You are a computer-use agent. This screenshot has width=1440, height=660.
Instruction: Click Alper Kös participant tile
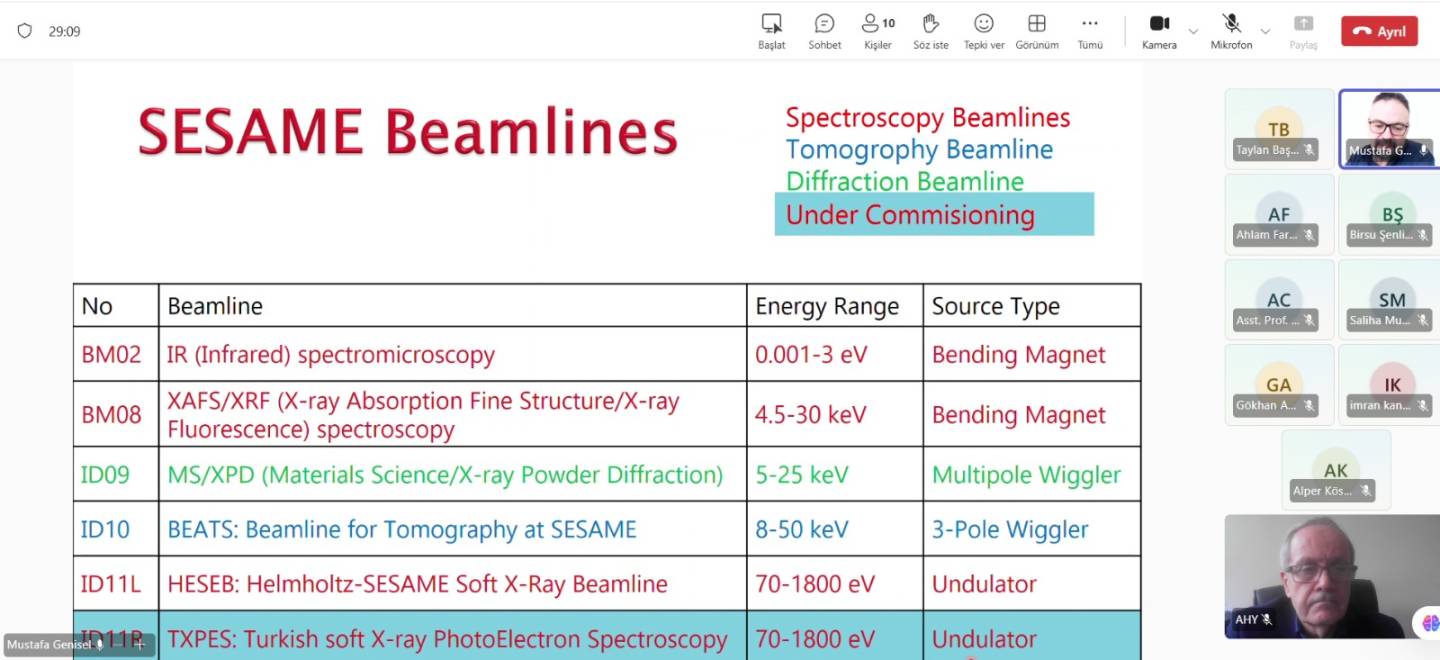point(1336,470)
